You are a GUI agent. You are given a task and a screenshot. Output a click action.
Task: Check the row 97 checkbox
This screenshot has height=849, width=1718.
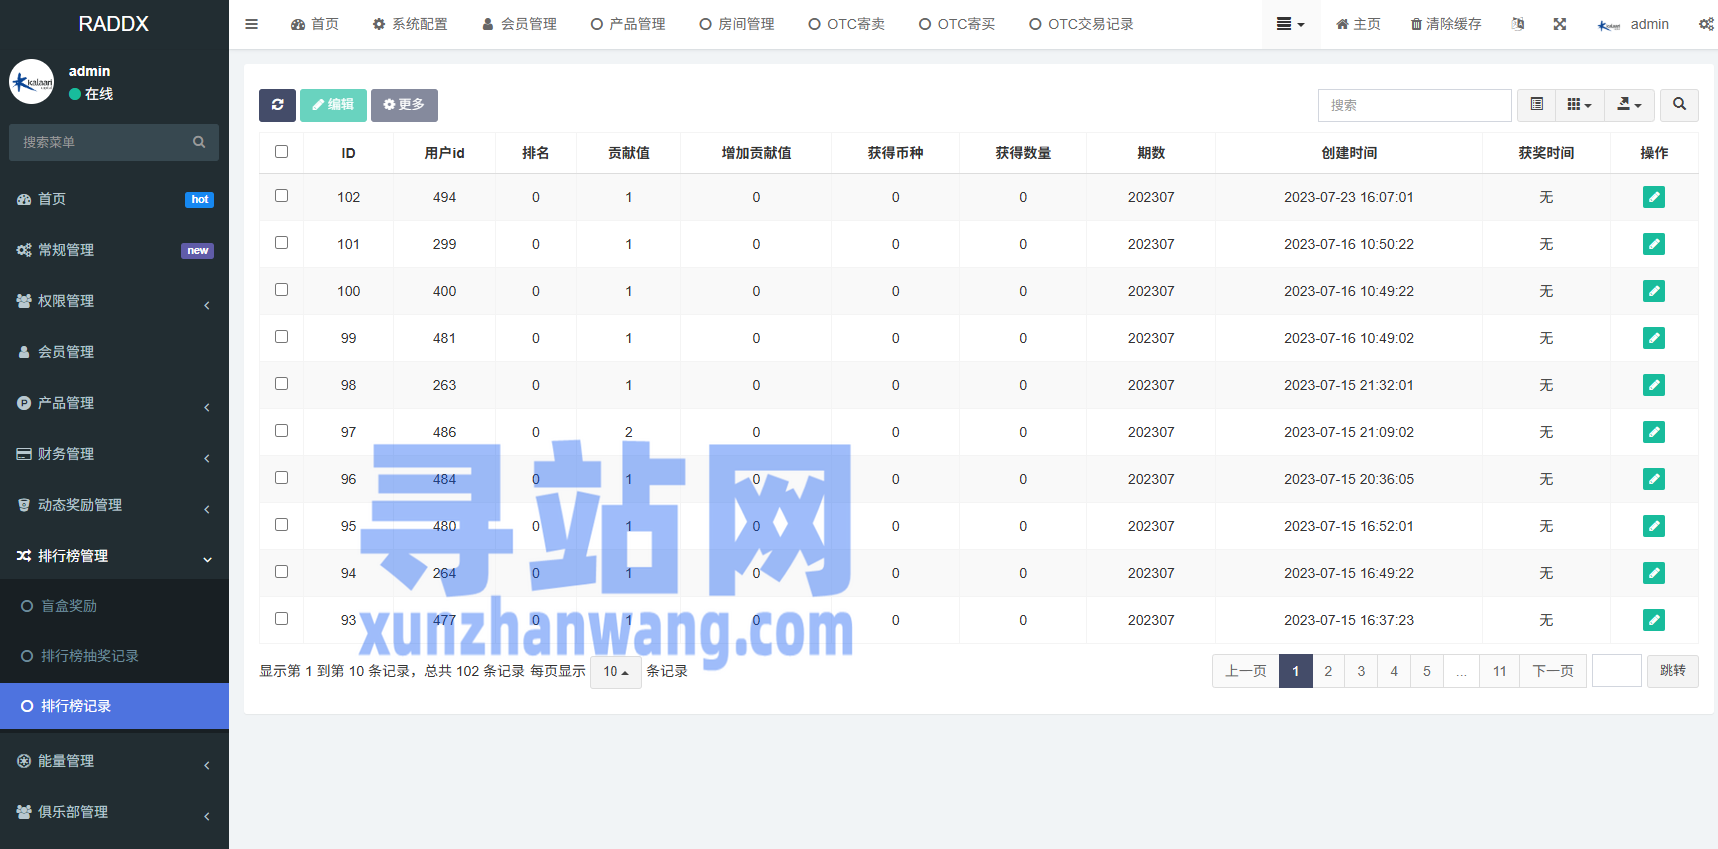click(281, 431)
